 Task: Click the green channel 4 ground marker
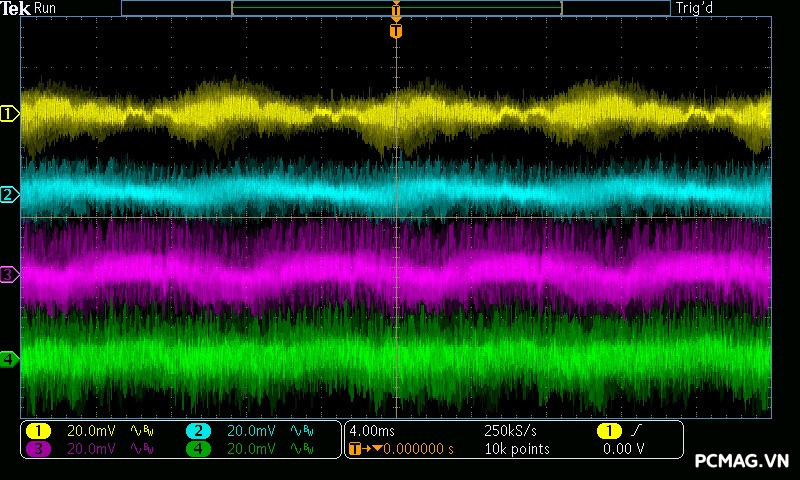(9, 359)
